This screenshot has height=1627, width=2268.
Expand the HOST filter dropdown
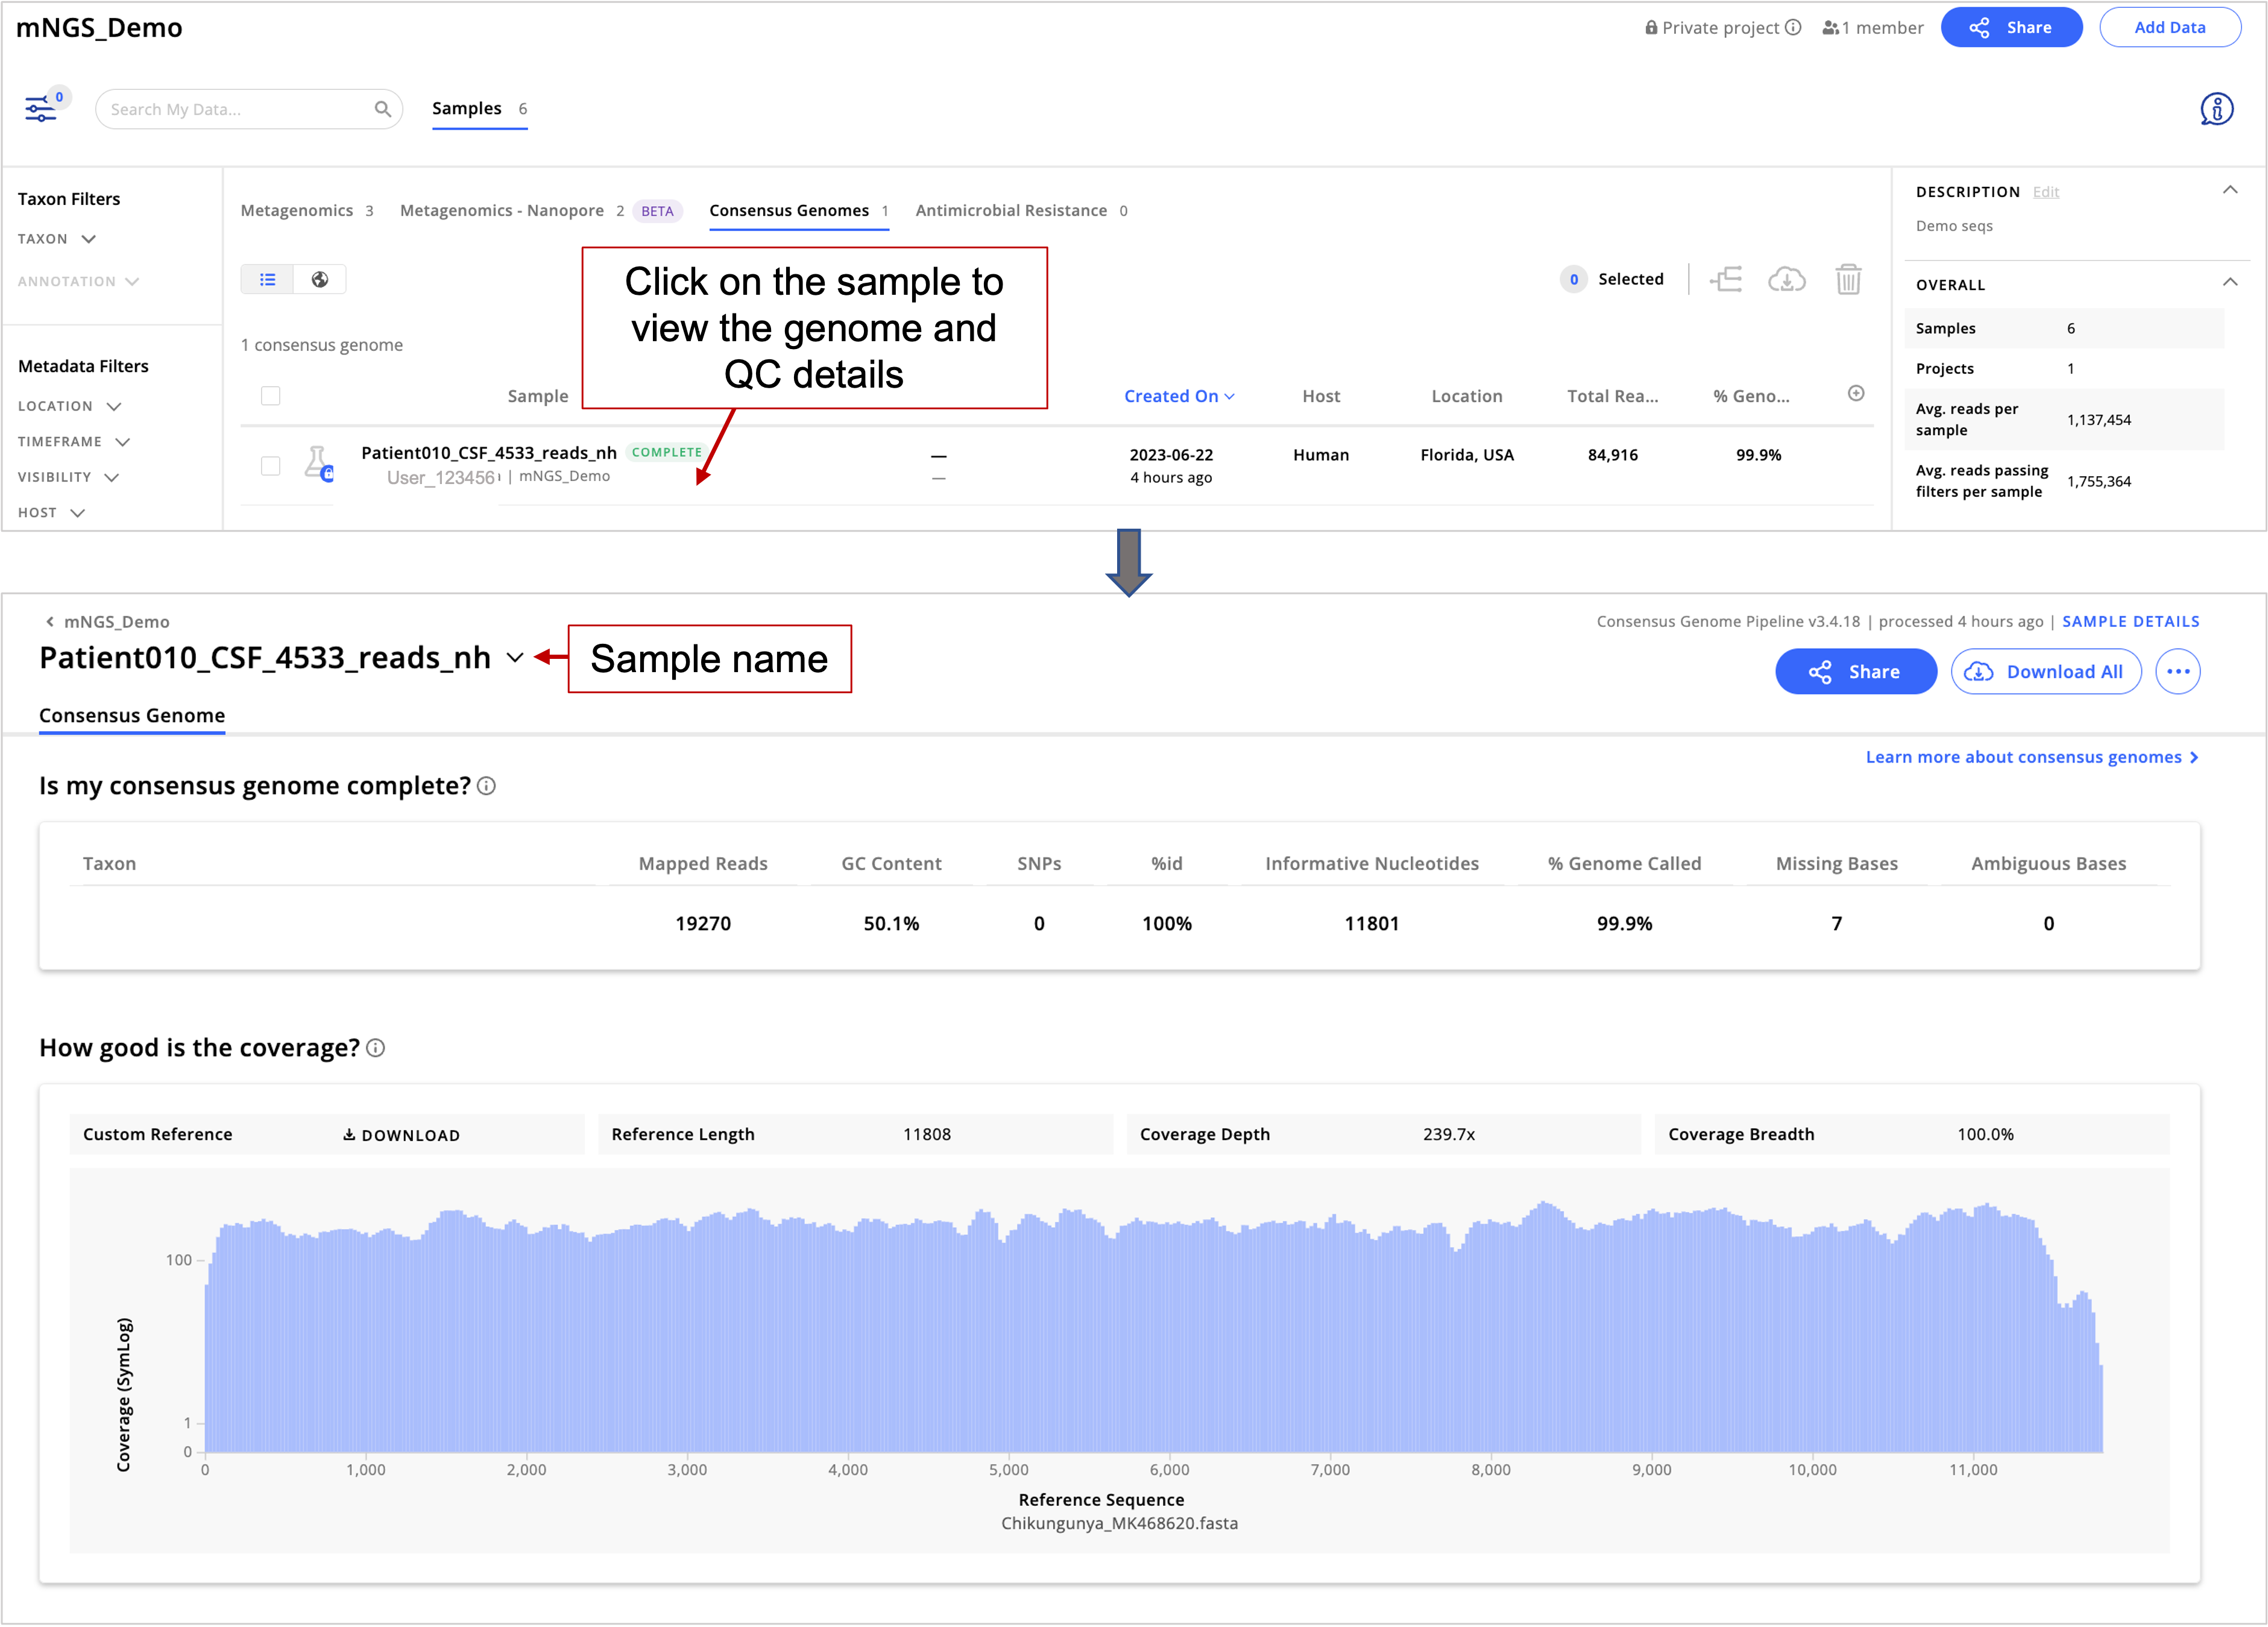click(x=51, y=512)
